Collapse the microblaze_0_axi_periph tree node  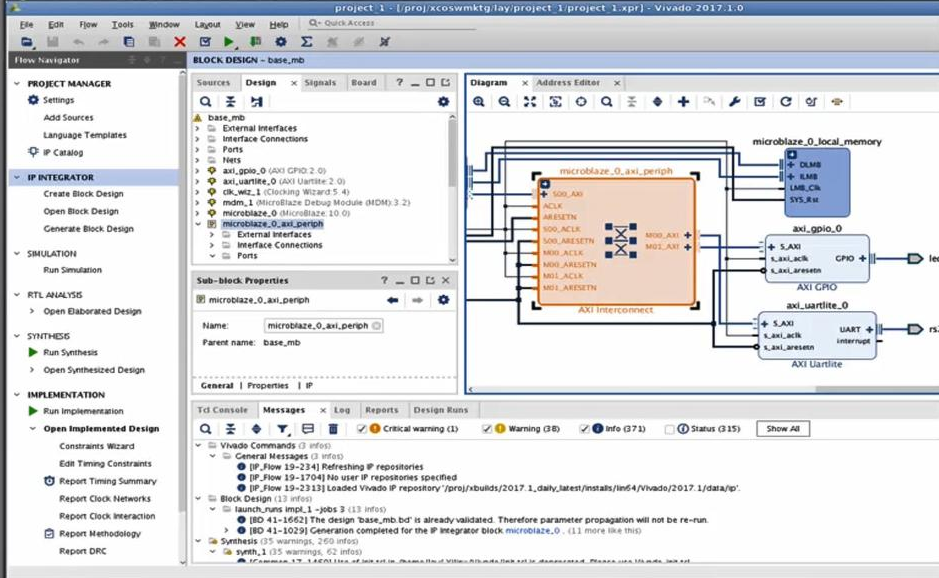tap(198, 224)
